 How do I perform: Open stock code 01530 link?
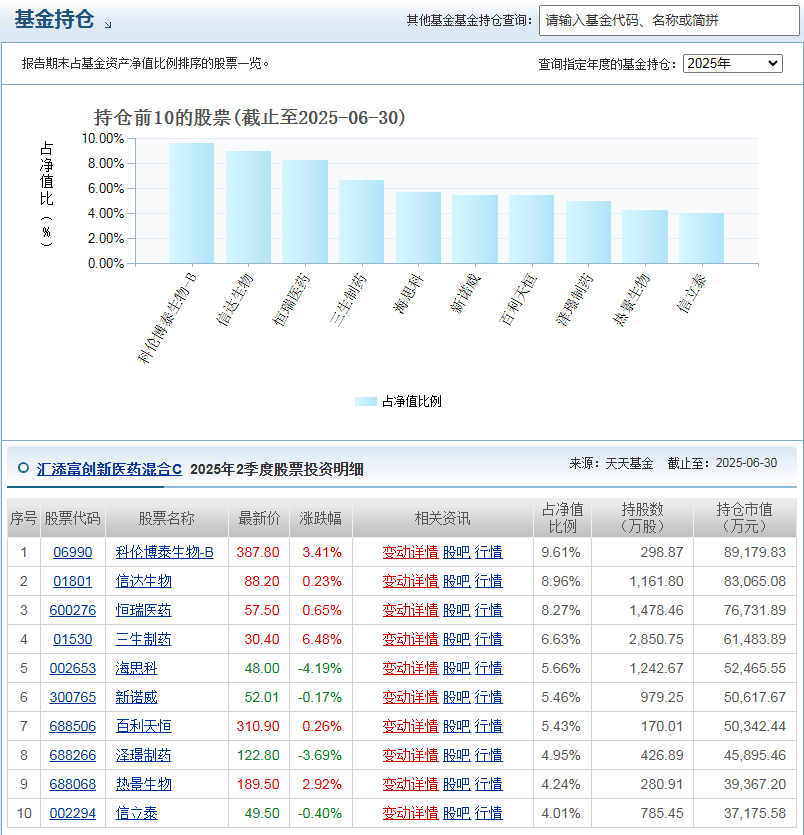[x=72, y=639]
